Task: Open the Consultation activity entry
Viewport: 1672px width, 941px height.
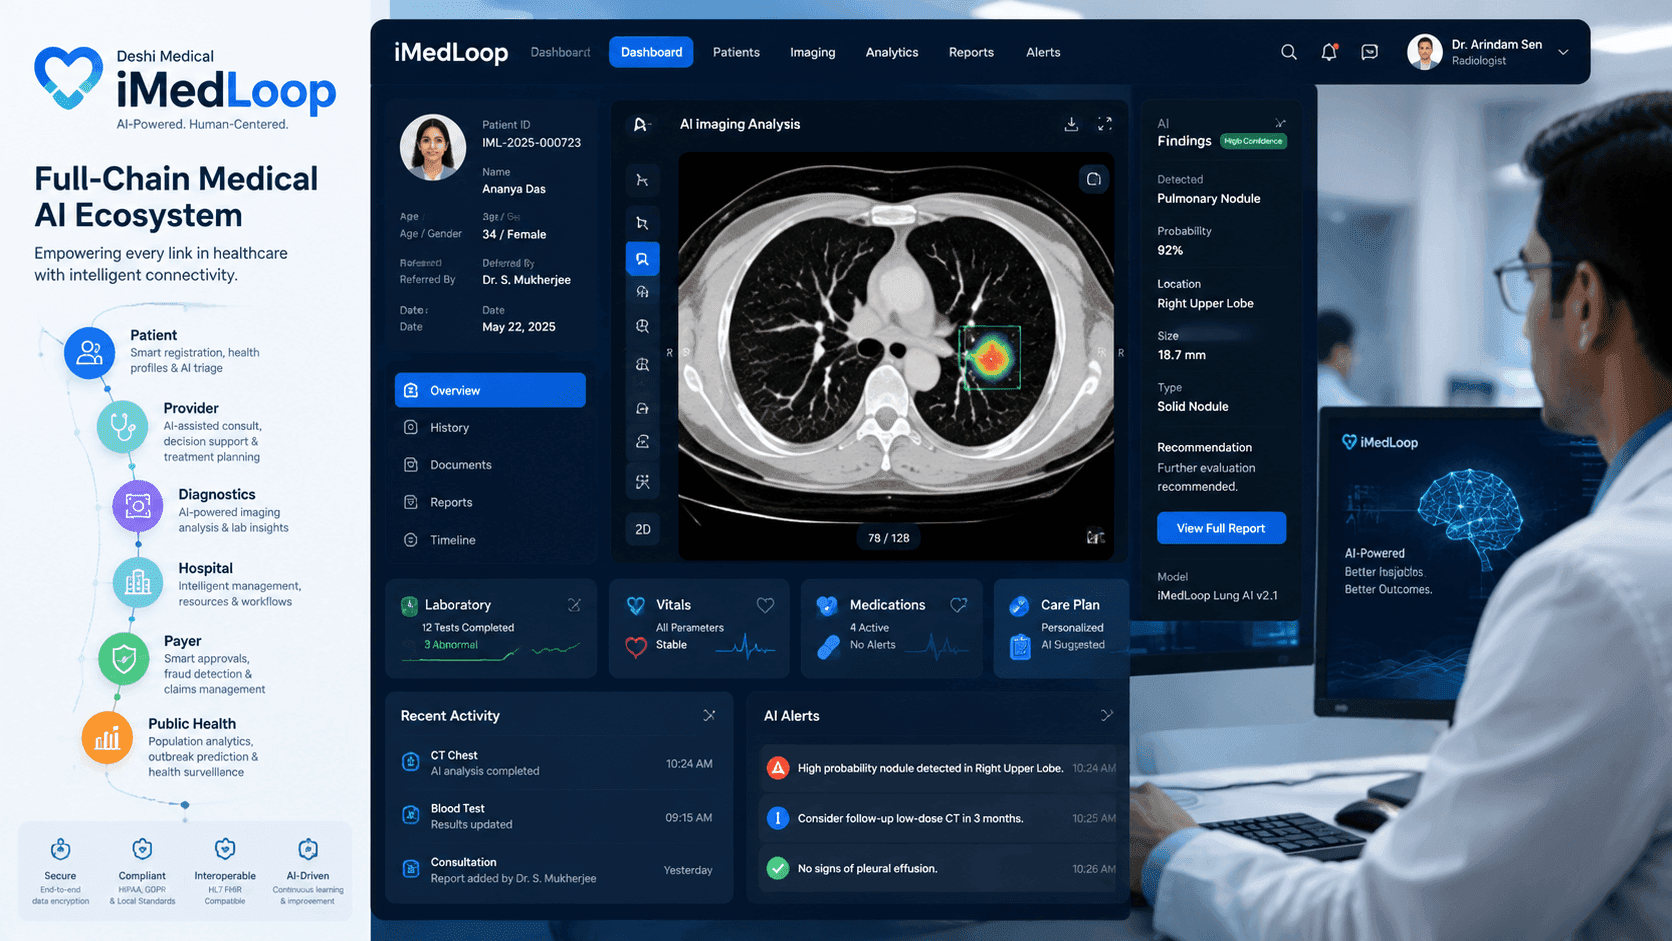Action: click(x=558, y=870)
